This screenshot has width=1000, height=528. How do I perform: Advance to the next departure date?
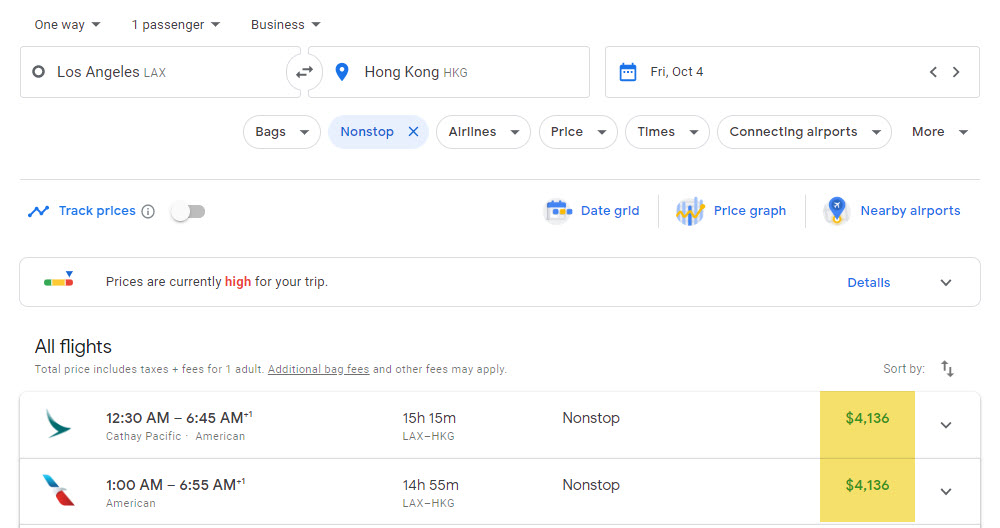(956, 72)
